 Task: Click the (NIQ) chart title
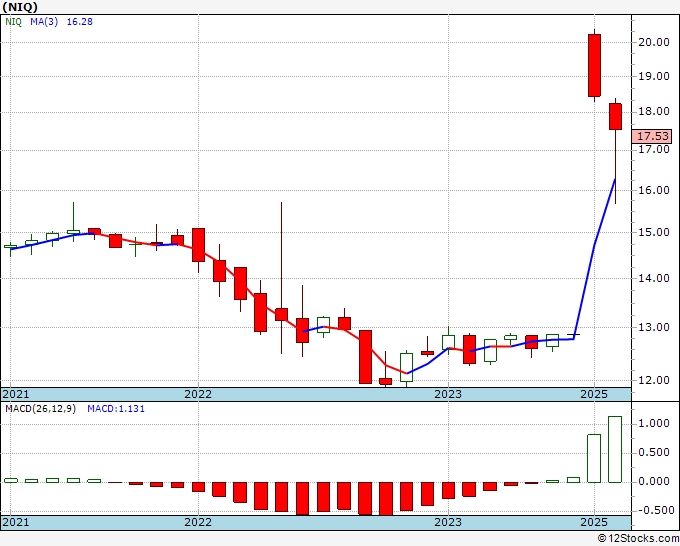(x=20, y=7)
